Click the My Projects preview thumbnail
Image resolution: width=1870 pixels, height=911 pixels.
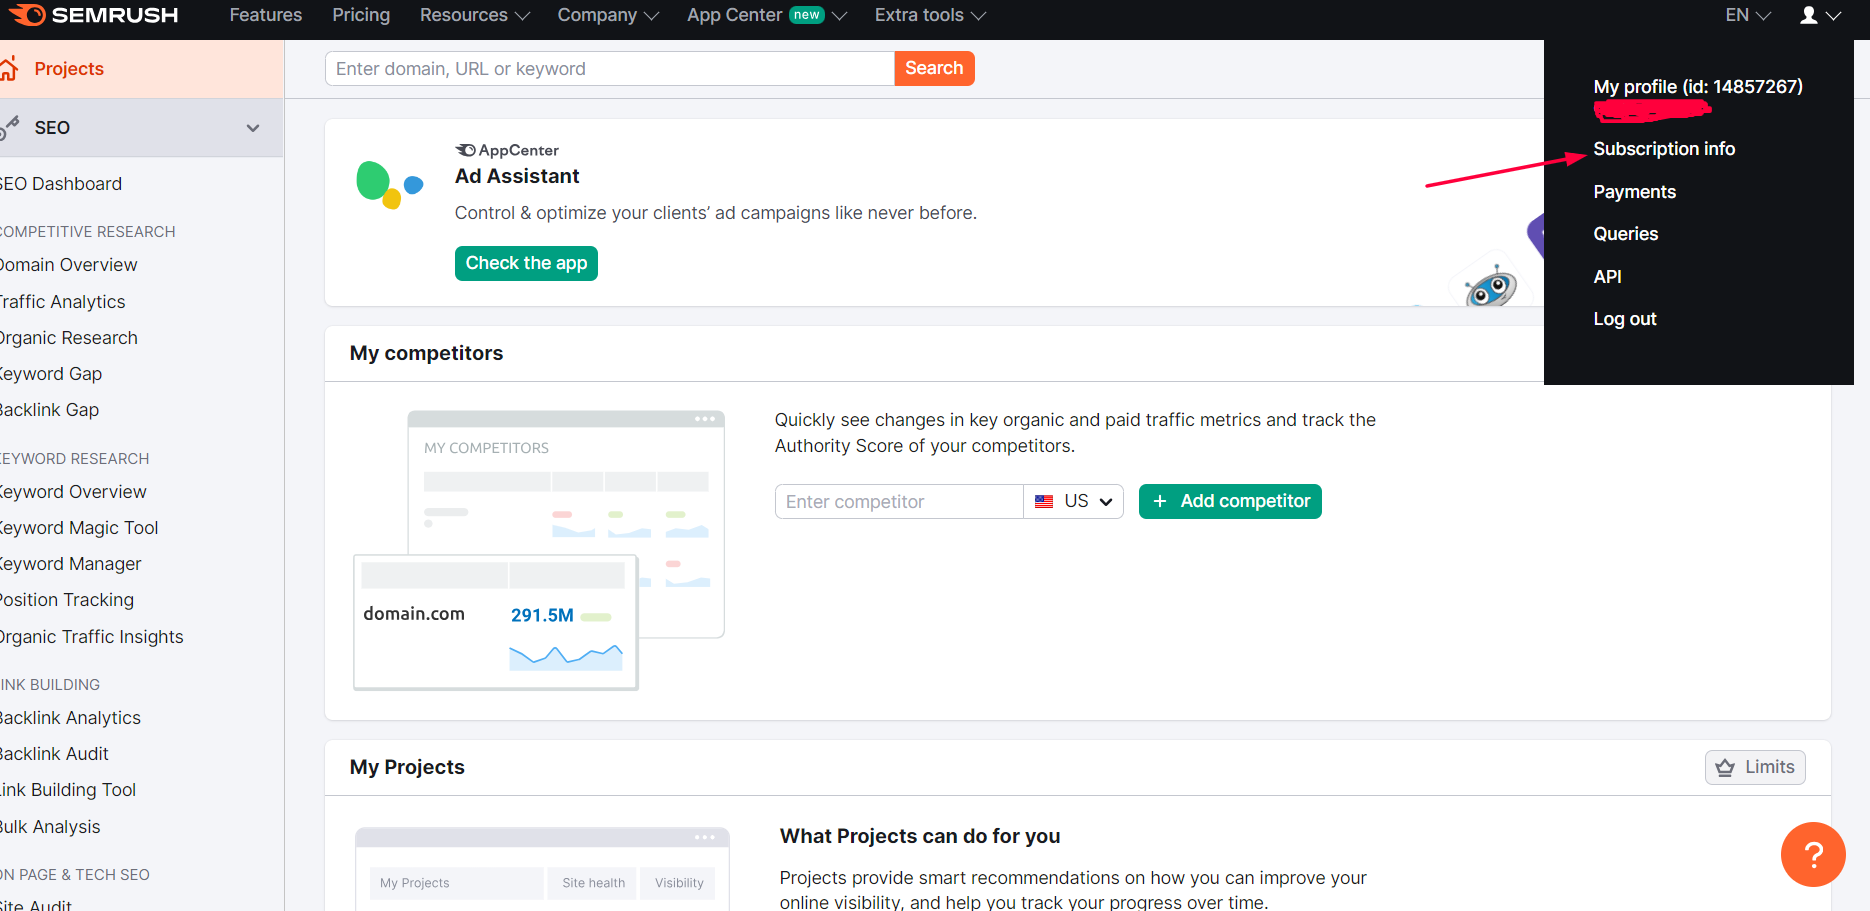click(x=542, y=869)
